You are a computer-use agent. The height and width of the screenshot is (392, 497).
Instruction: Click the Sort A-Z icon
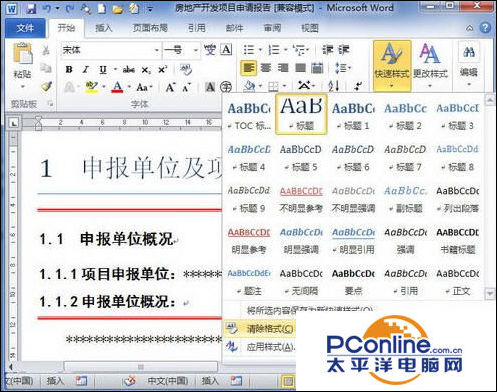point(334,86)
